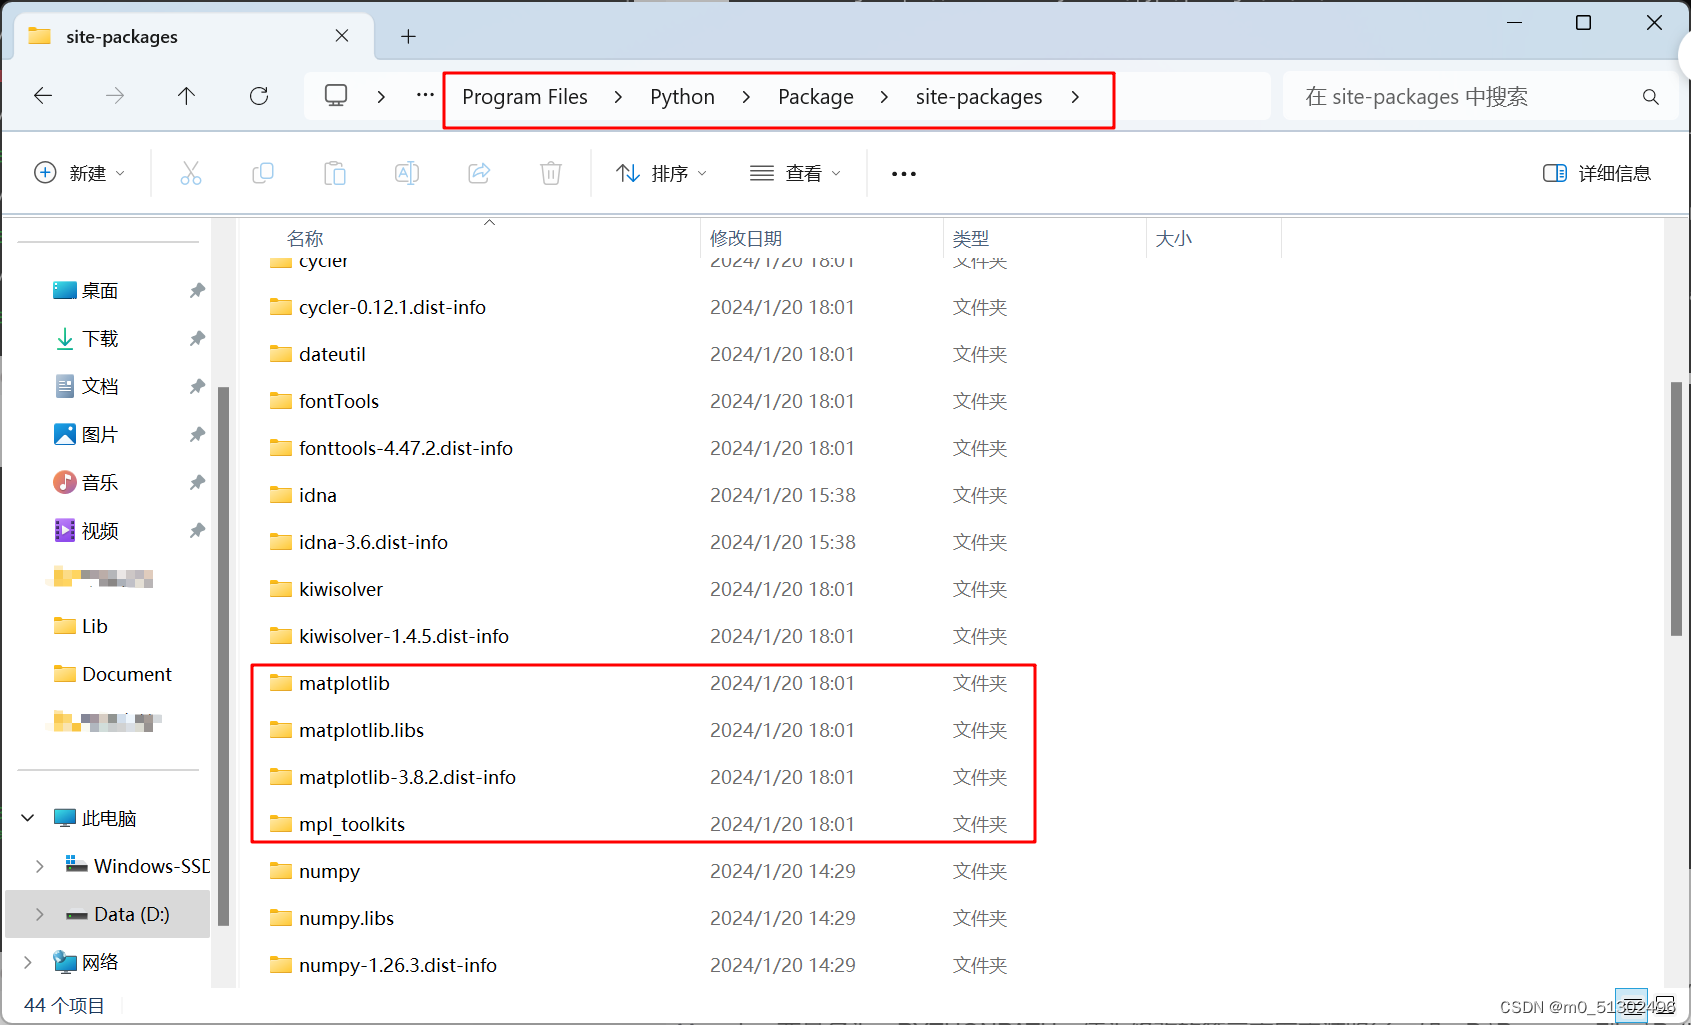Expand 网络 in the sidebar
This screenshot has width=1691, height=1025.
(28, 961)
